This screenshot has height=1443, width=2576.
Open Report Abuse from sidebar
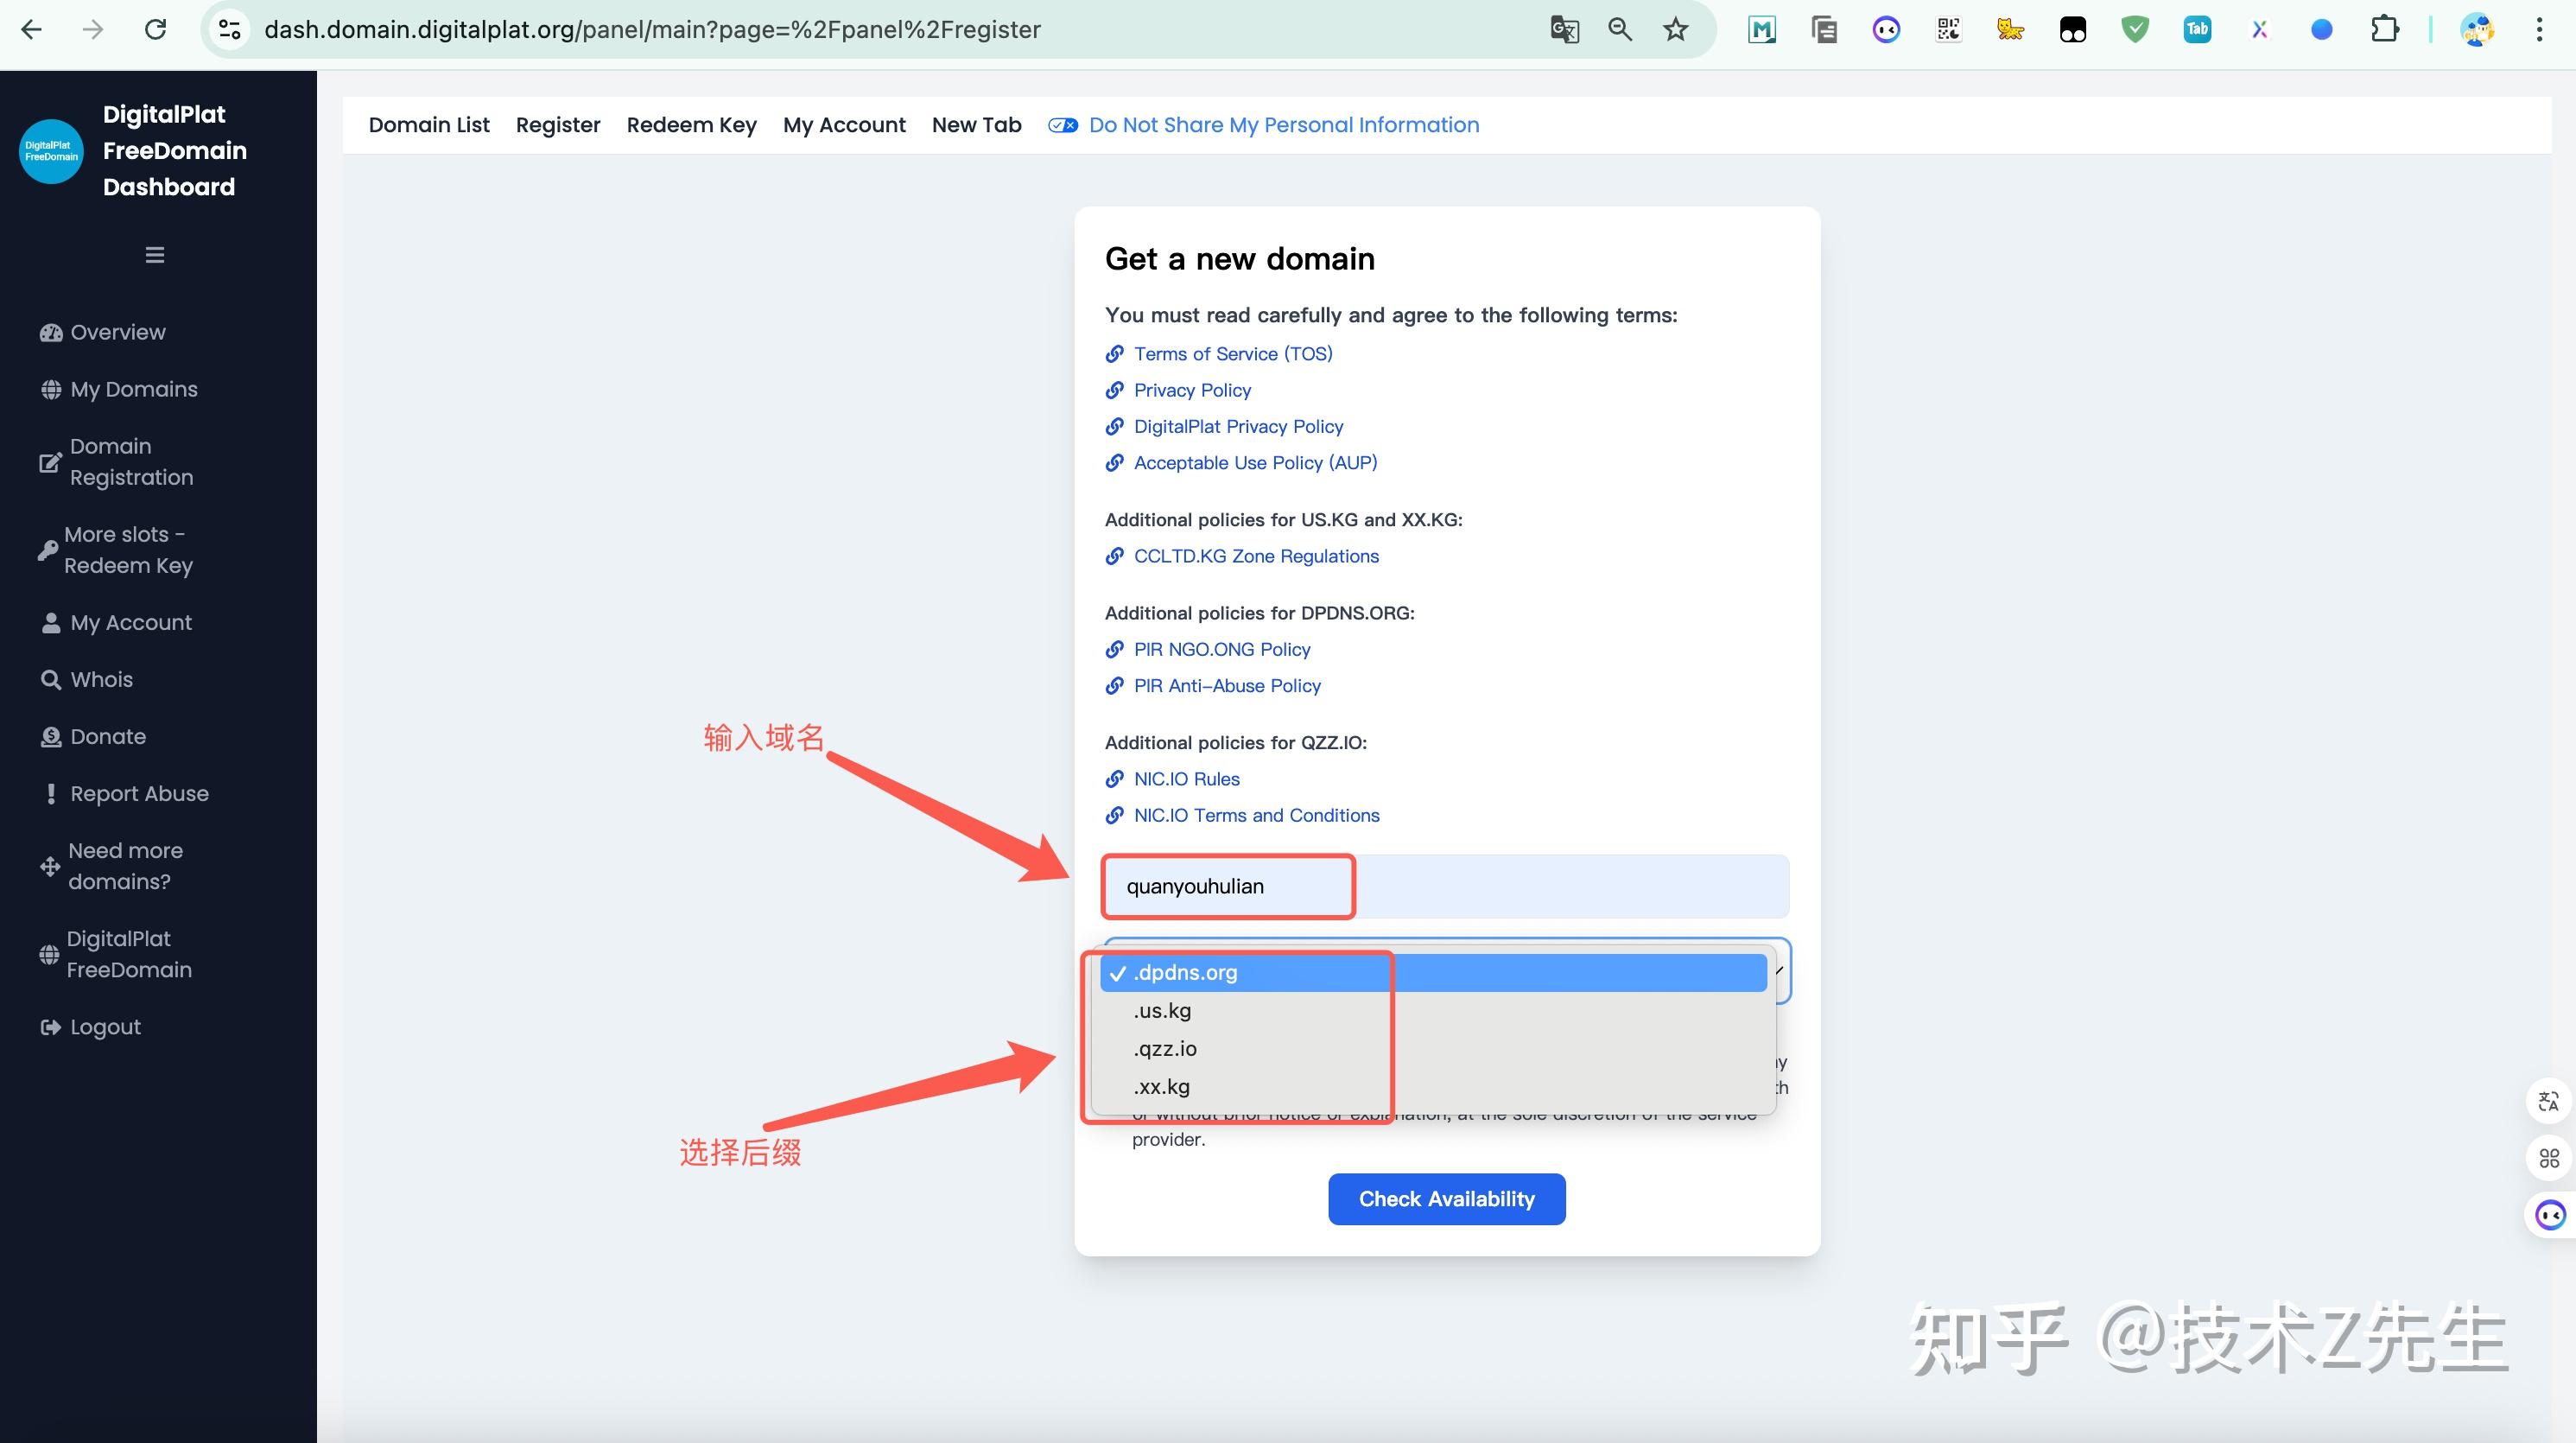click(139, 793)
